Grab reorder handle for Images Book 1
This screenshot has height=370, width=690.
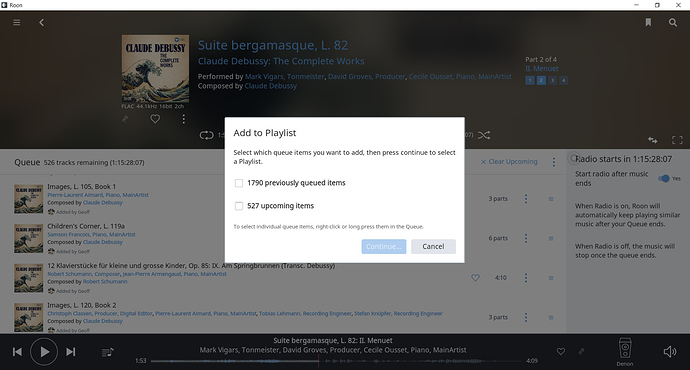tap(551, 199)
